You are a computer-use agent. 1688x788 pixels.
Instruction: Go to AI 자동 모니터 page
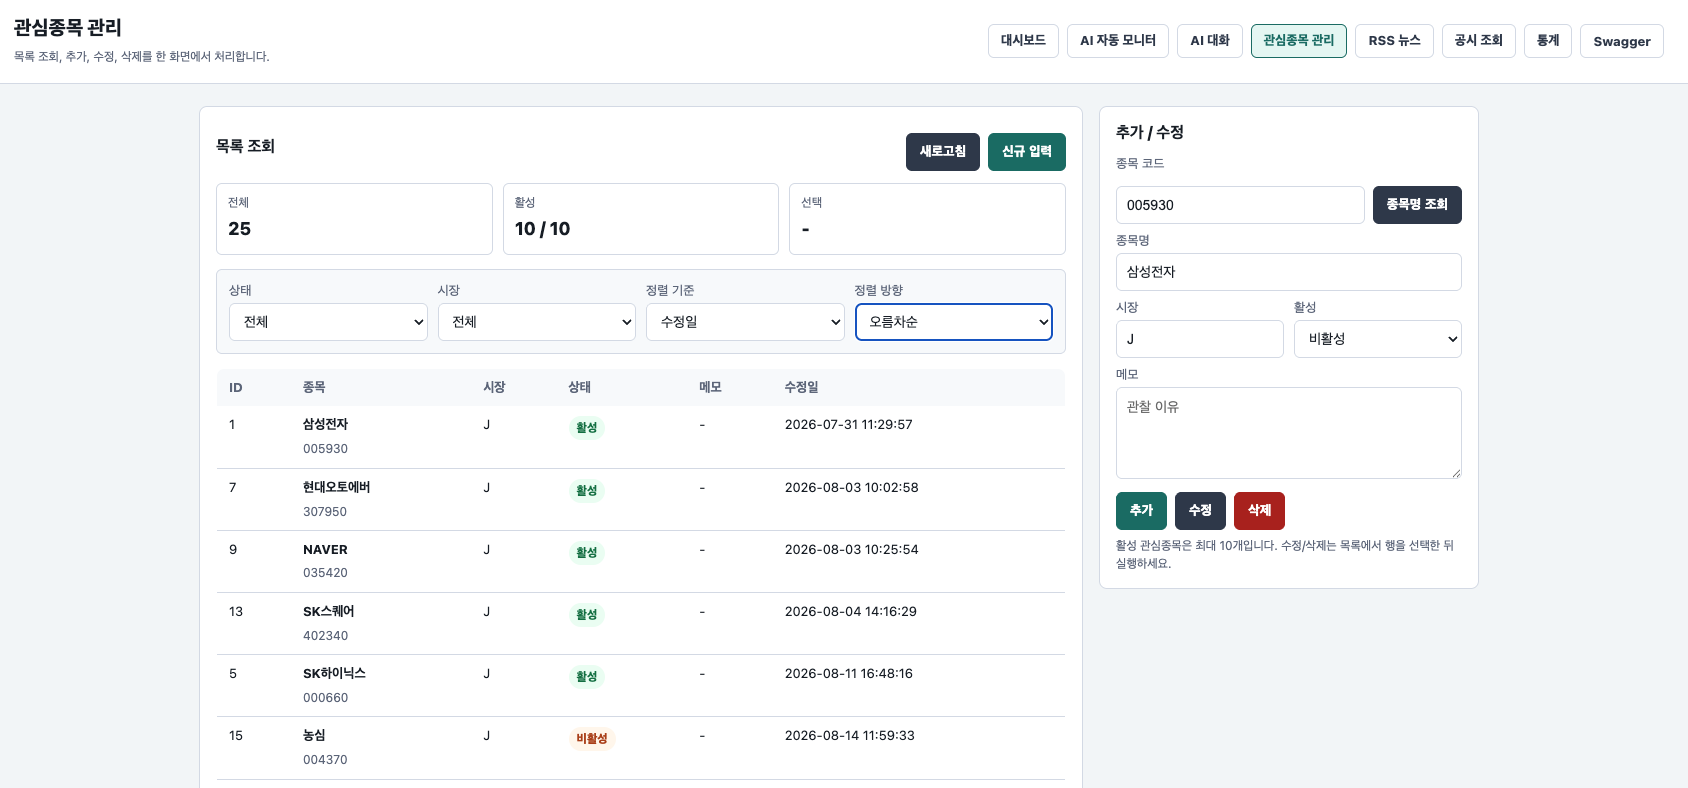(x=1118, y=41)
